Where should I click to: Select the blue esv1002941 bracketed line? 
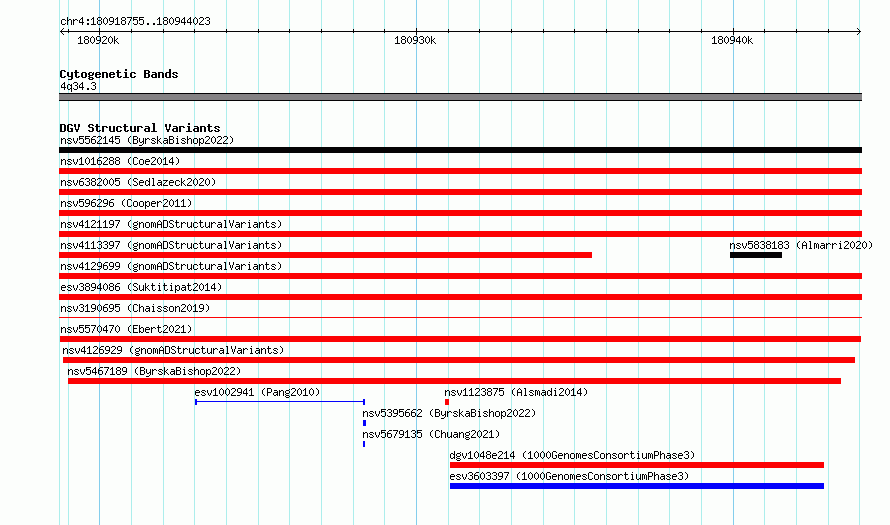pyautogui.click(x=280, y=402)
